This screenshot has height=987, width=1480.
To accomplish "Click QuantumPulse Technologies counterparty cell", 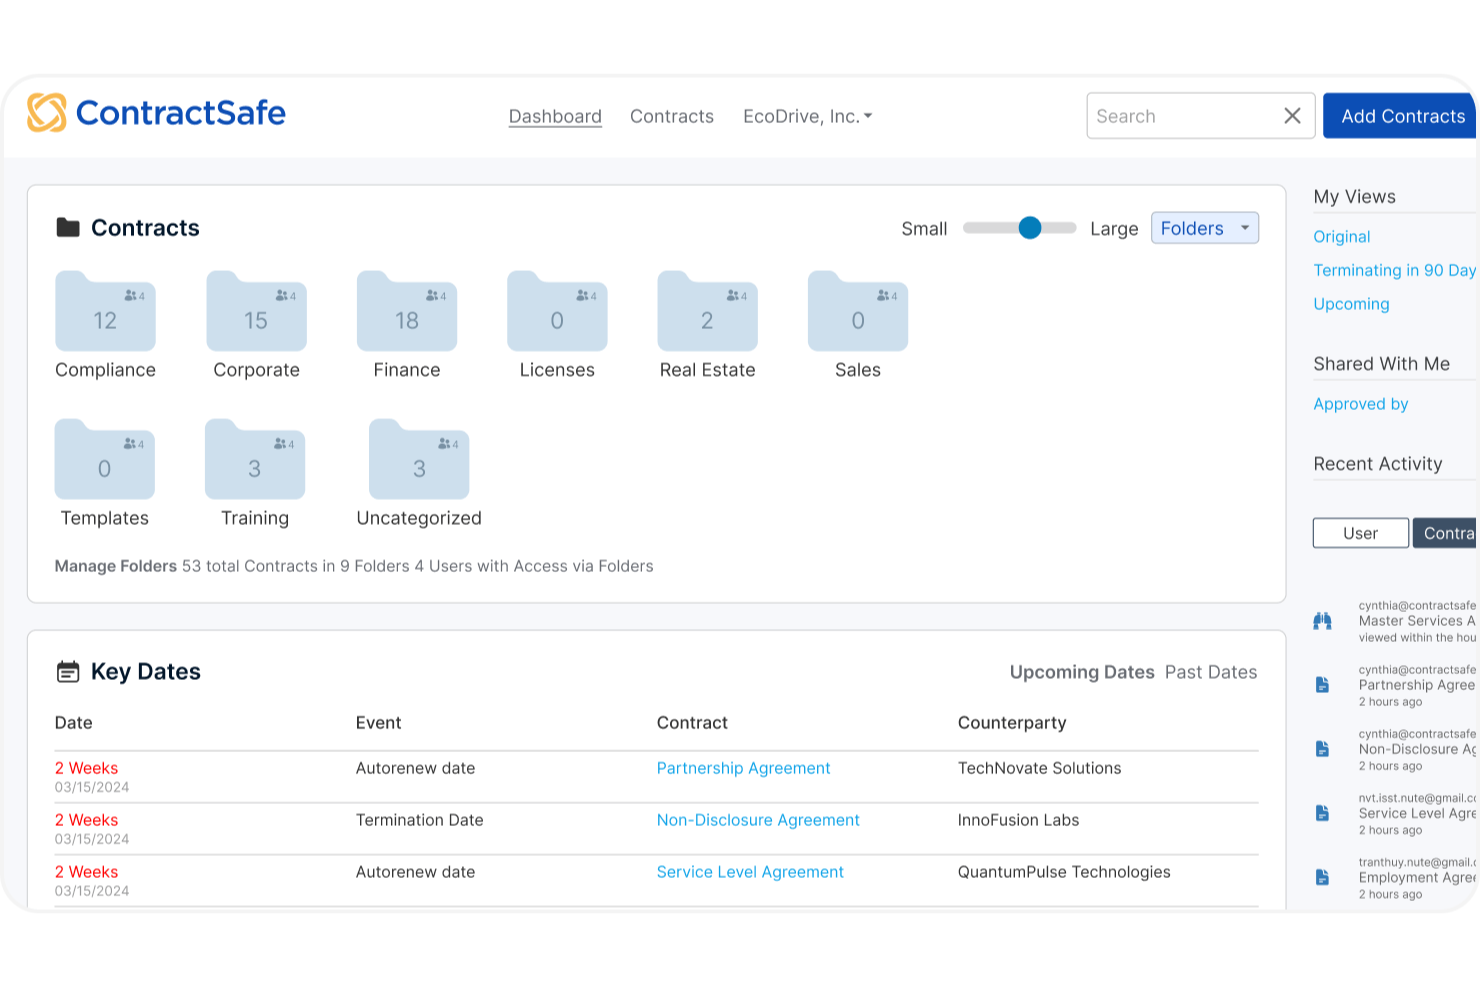I will click(1064, 872).
